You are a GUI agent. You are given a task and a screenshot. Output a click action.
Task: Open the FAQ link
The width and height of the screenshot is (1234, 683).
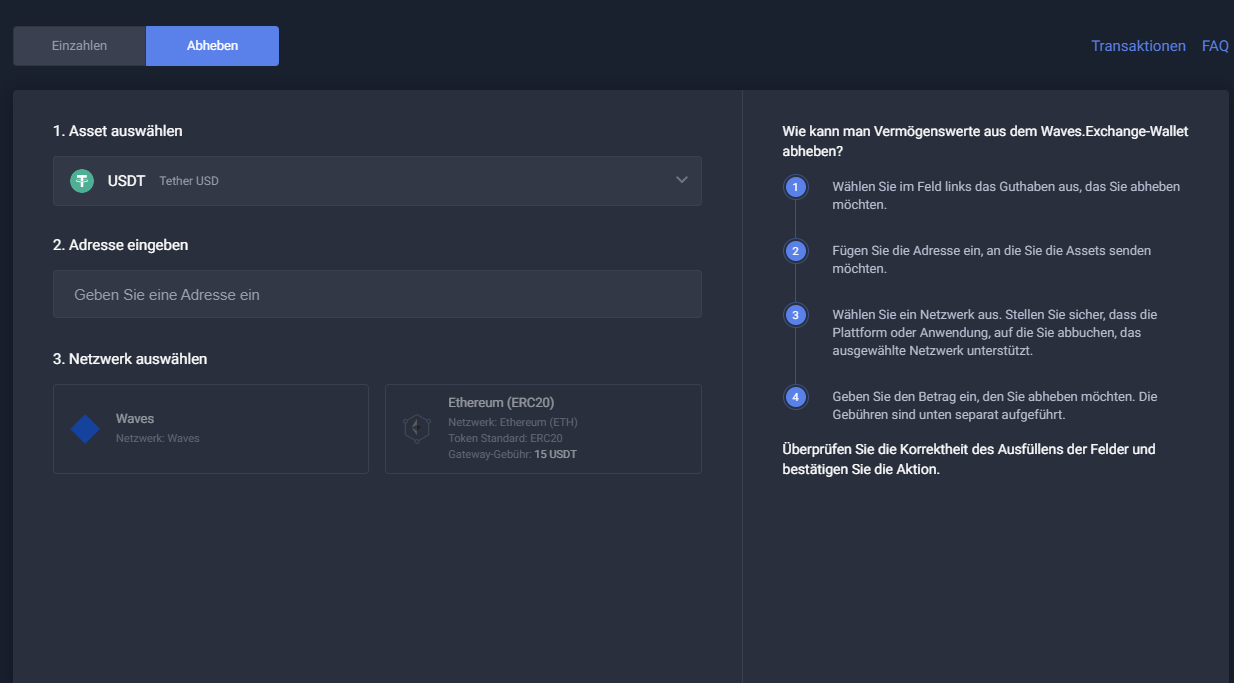pos(1215,46)
